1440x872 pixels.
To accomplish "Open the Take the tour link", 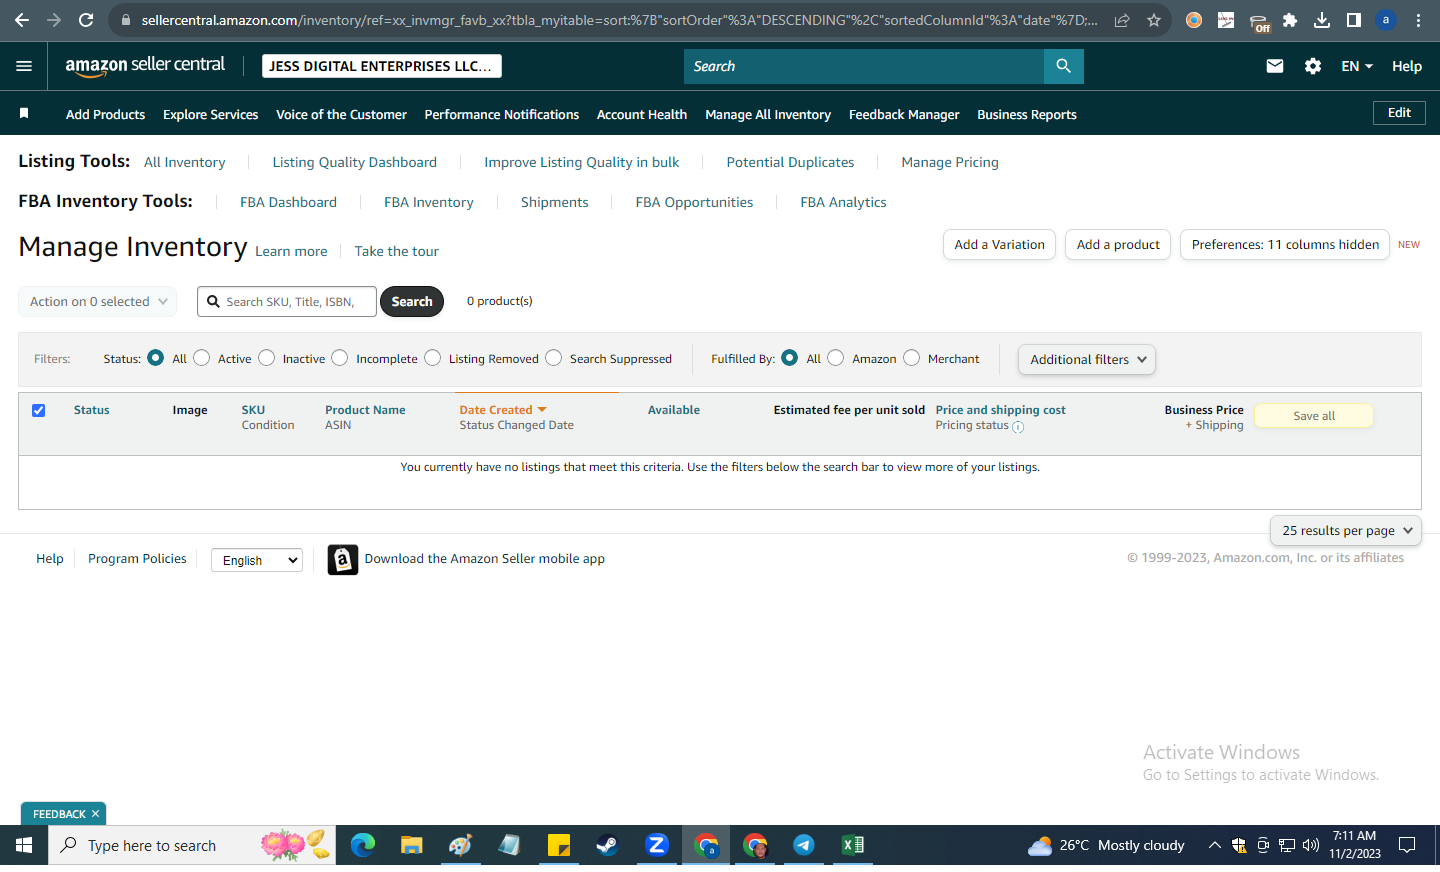I will click(x=396, y=252).
